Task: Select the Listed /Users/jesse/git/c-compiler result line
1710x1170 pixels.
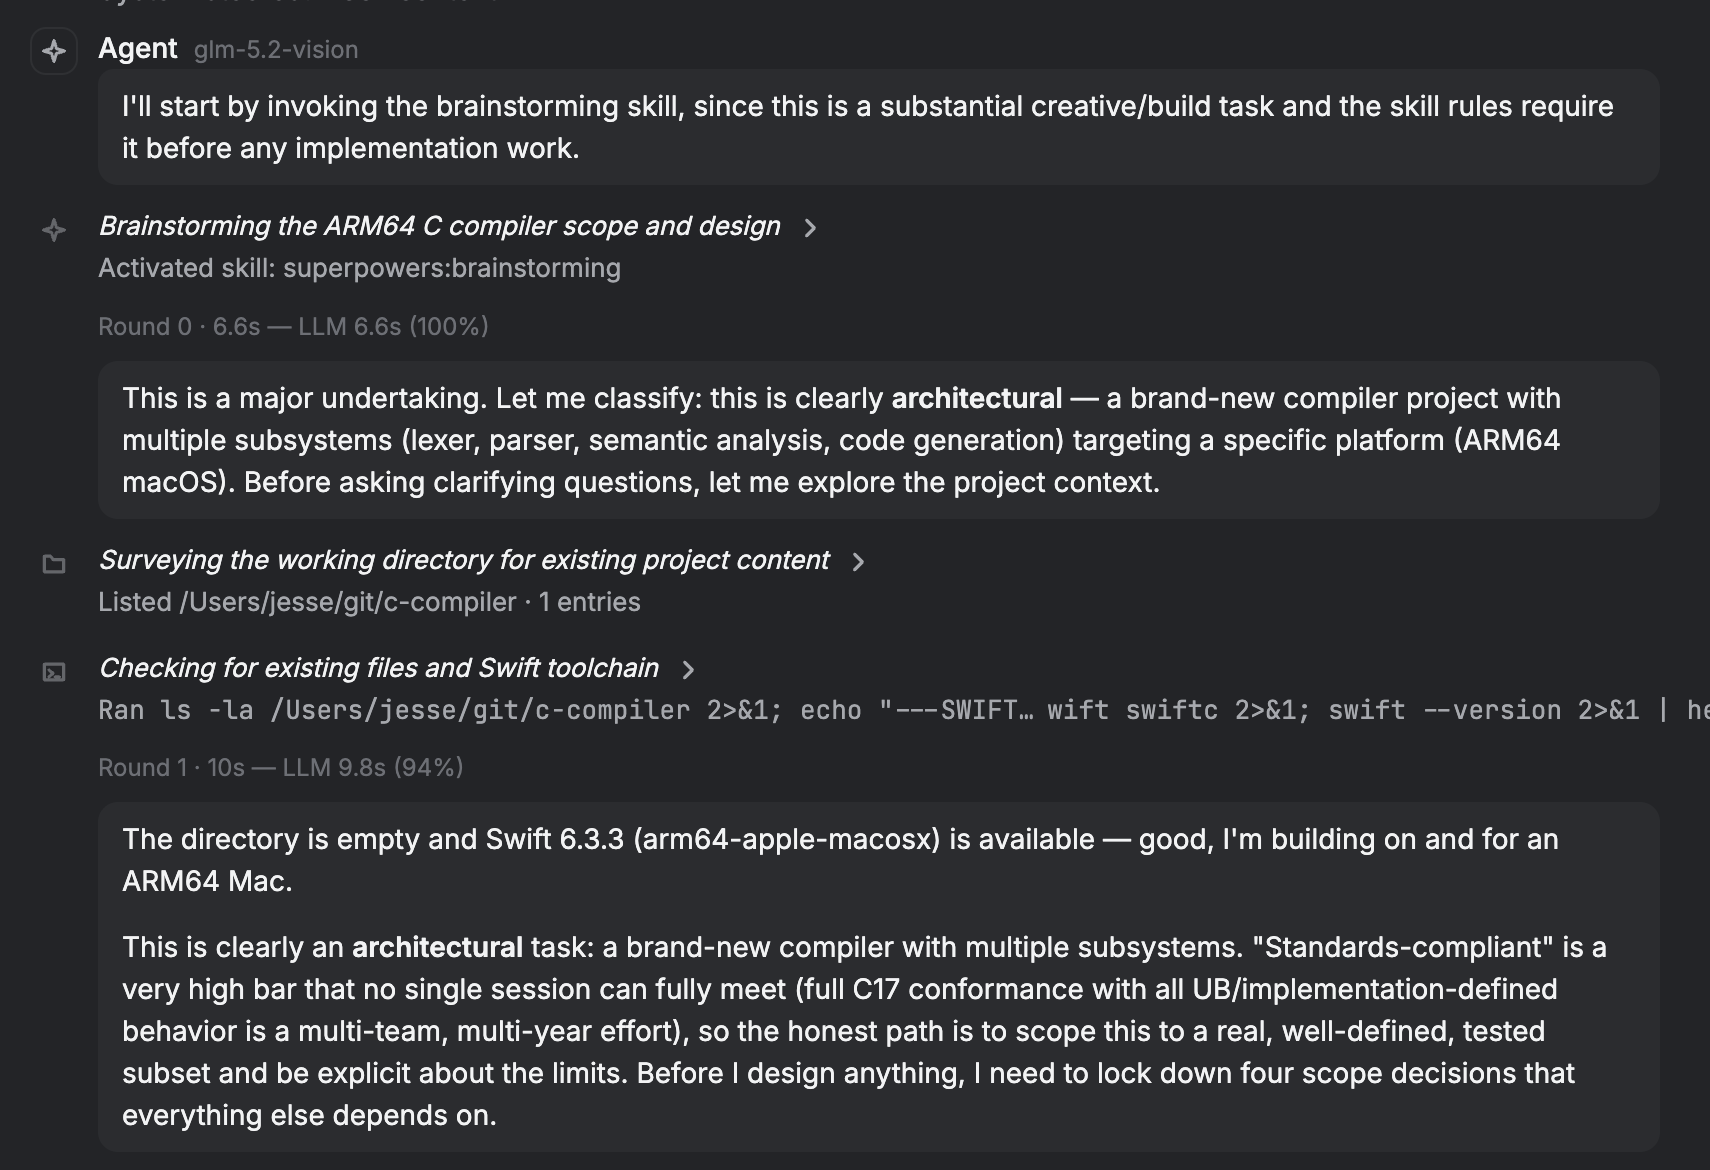Action: (370, 602)
